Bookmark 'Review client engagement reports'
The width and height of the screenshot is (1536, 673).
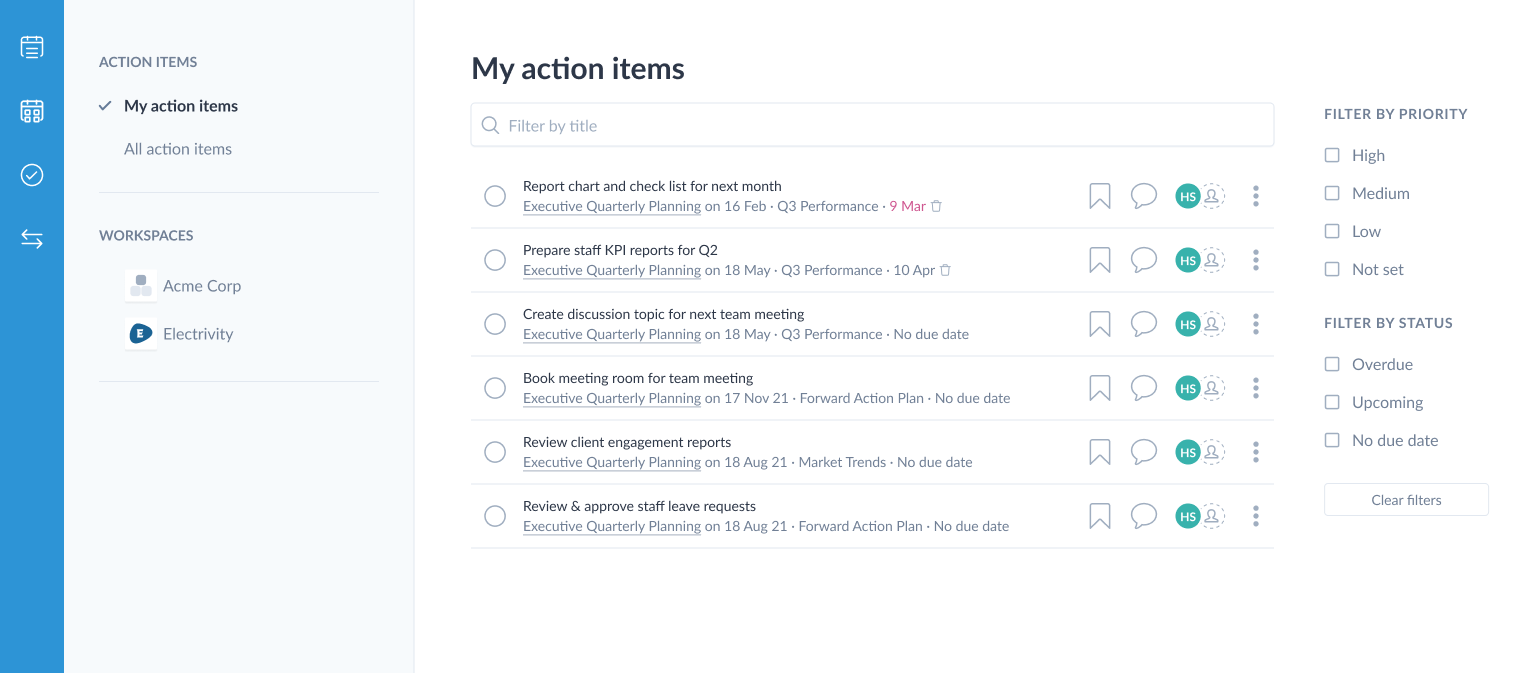point(1100,452)
